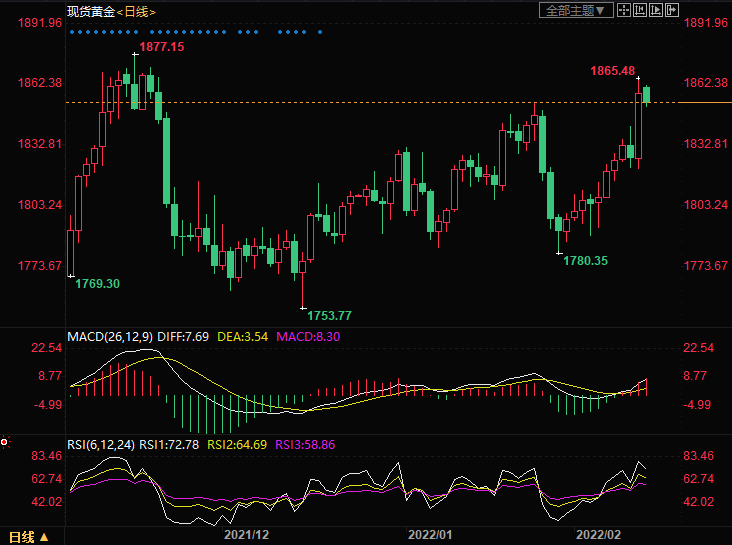Click the crosshair cursor icon in top toolbar
This screenshot has height=545, width=732.
624,10
